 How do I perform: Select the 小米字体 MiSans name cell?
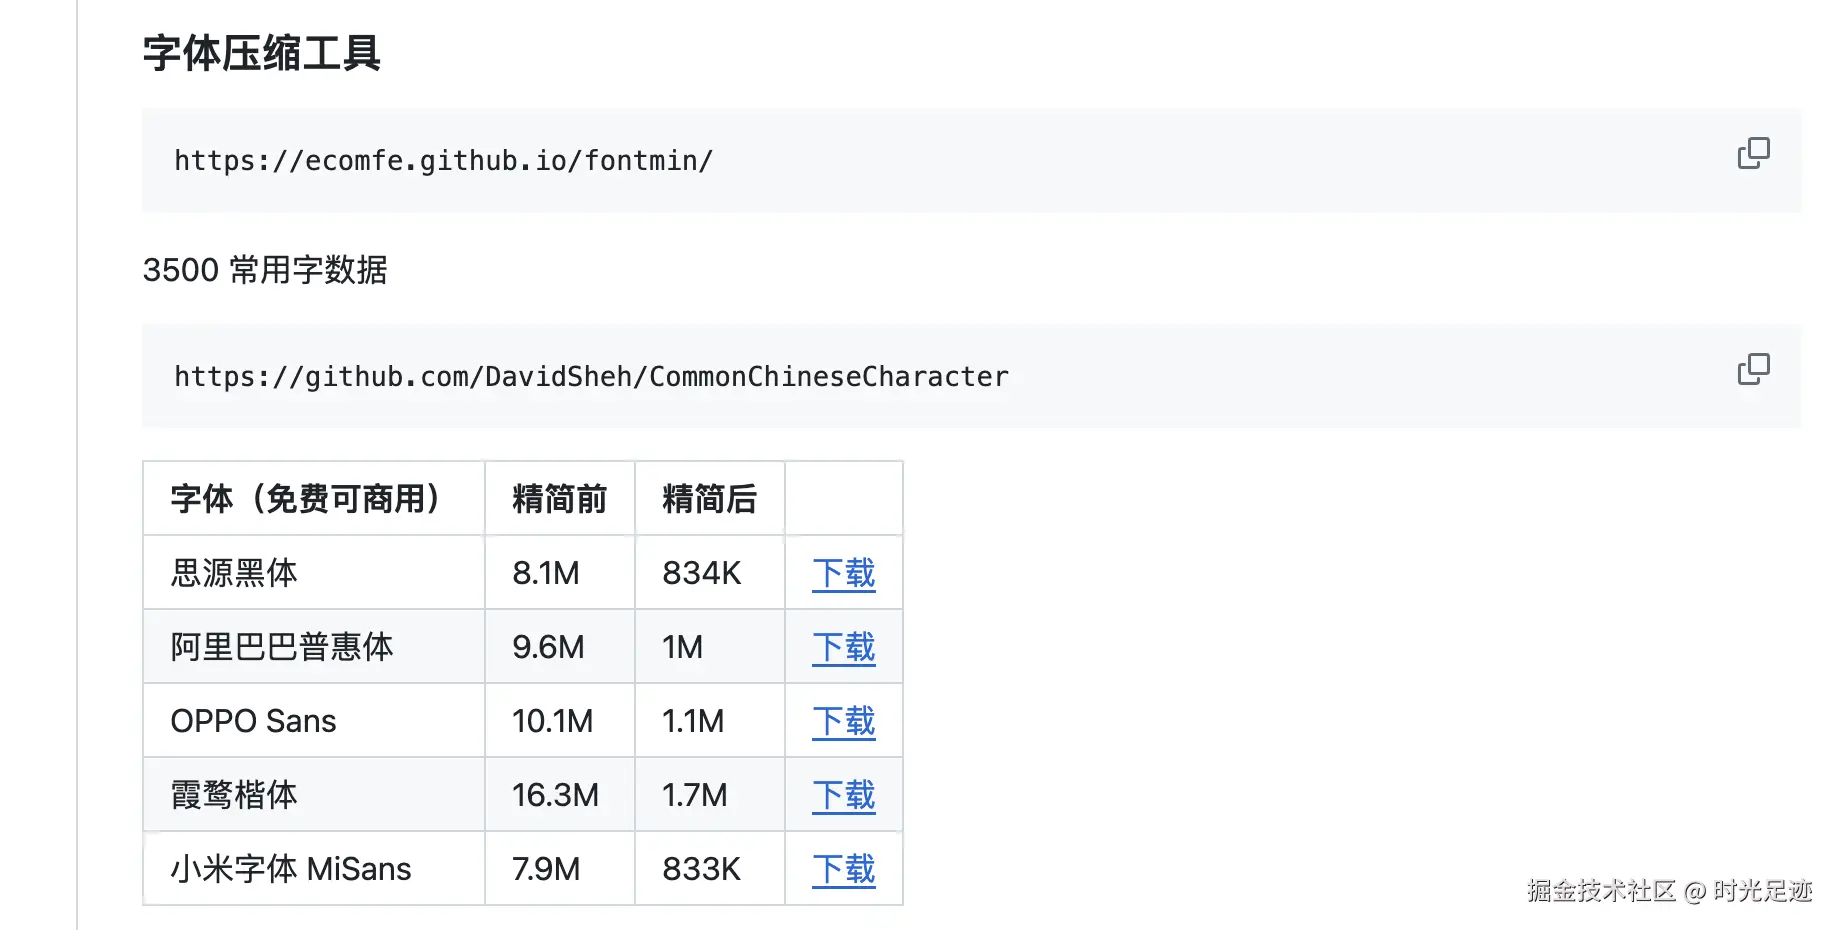coord(290,869)
